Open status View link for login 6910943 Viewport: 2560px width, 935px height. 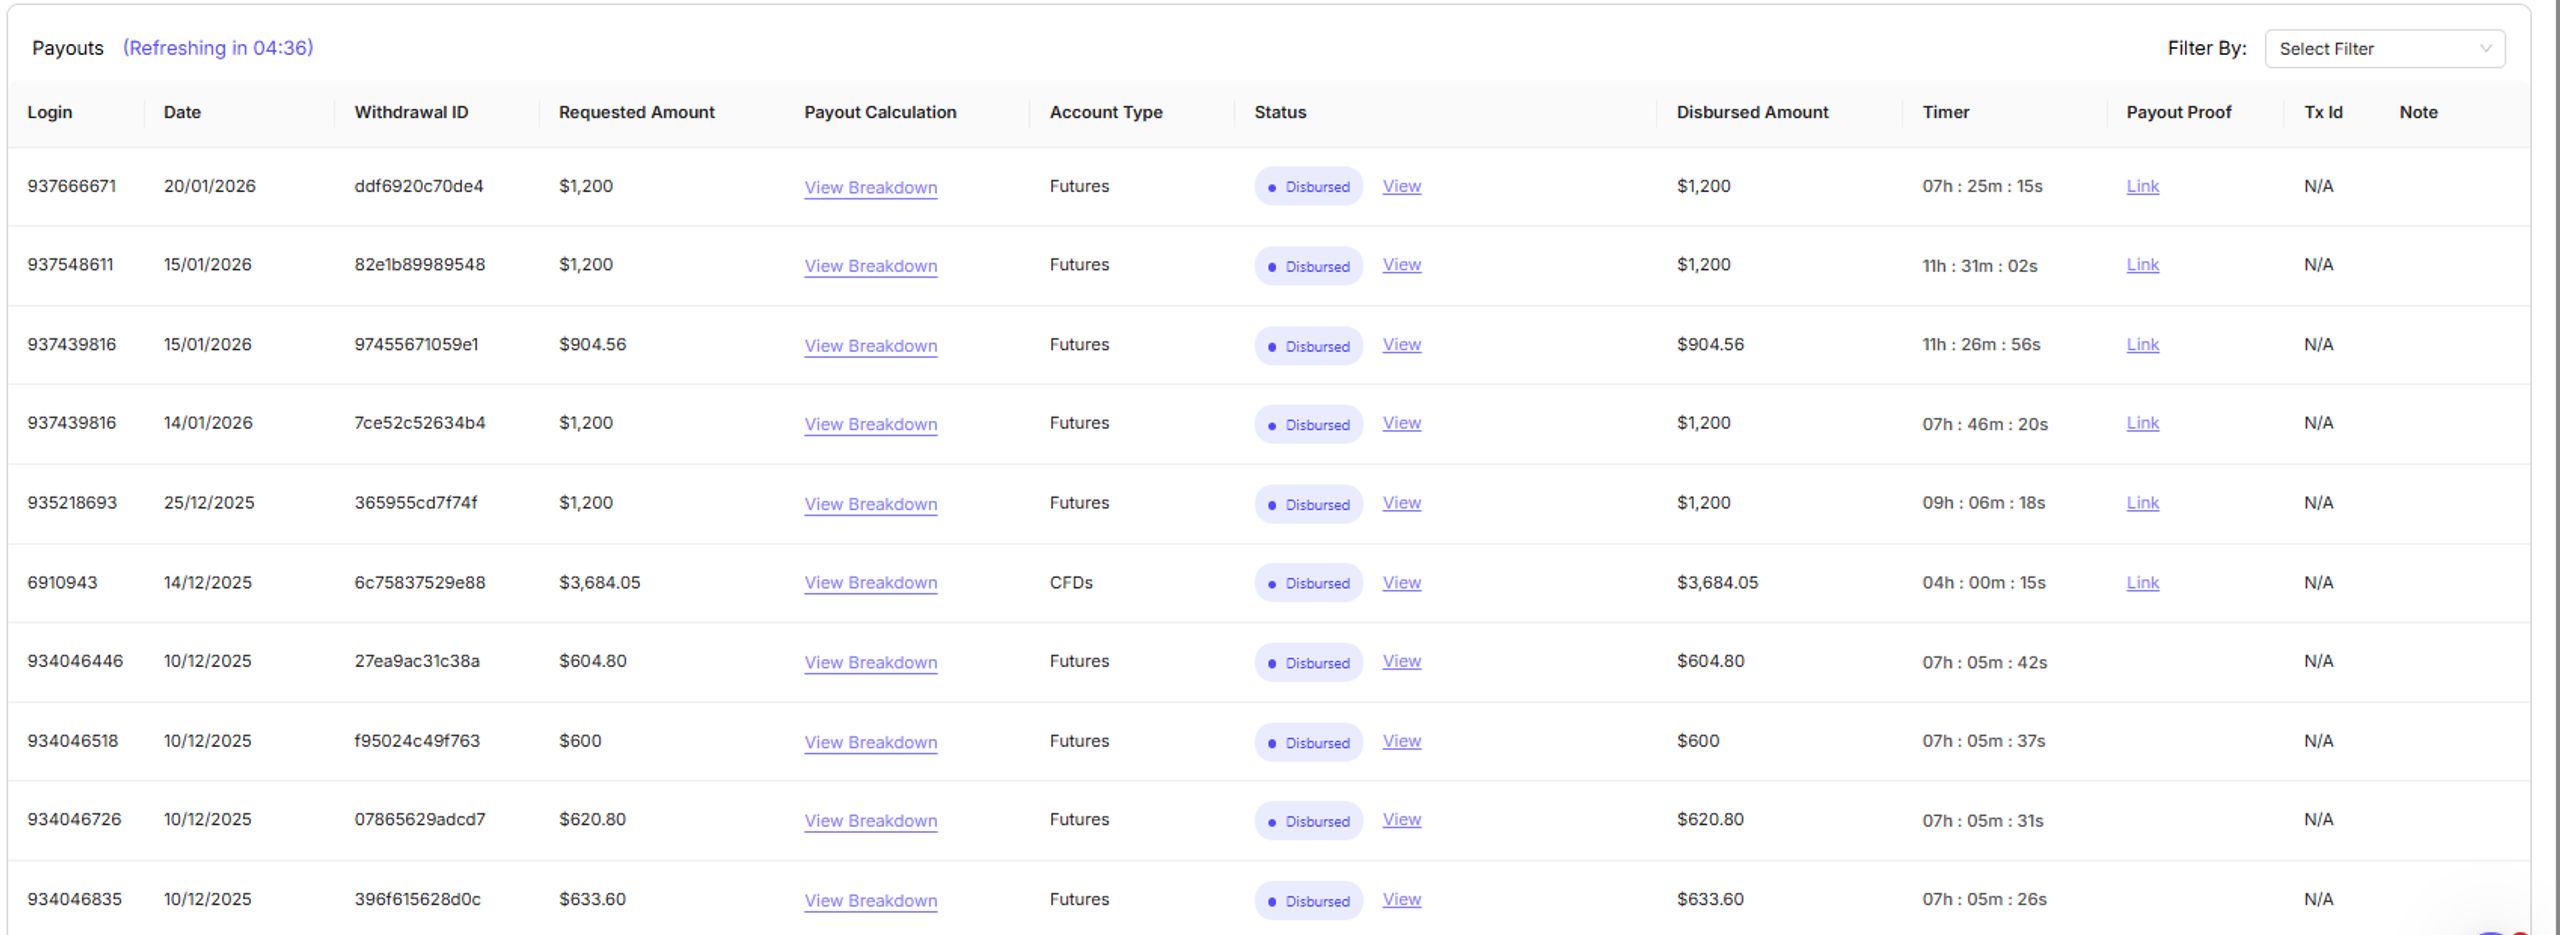click(1401, 583)
